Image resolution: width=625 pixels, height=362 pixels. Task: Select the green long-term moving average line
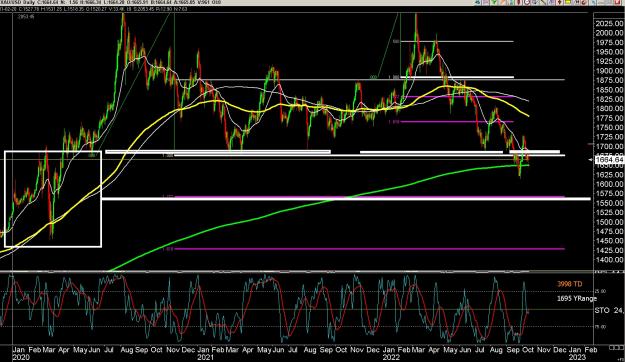(319, 202)
